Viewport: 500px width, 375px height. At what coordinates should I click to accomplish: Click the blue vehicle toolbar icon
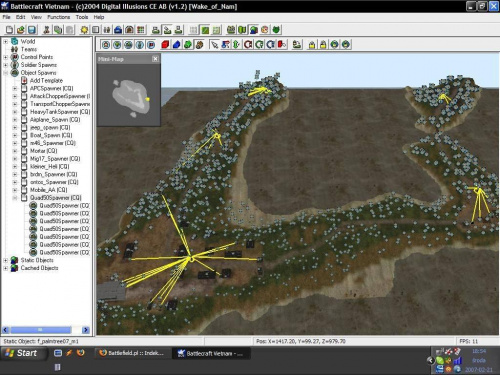[118, 30]
